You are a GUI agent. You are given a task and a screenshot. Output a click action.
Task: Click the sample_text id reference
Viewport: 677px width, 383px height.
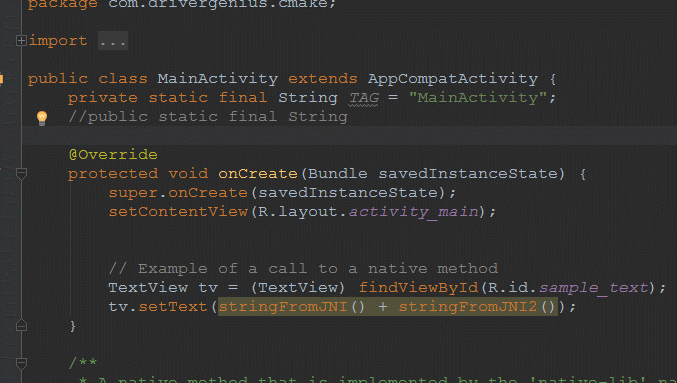594,288
